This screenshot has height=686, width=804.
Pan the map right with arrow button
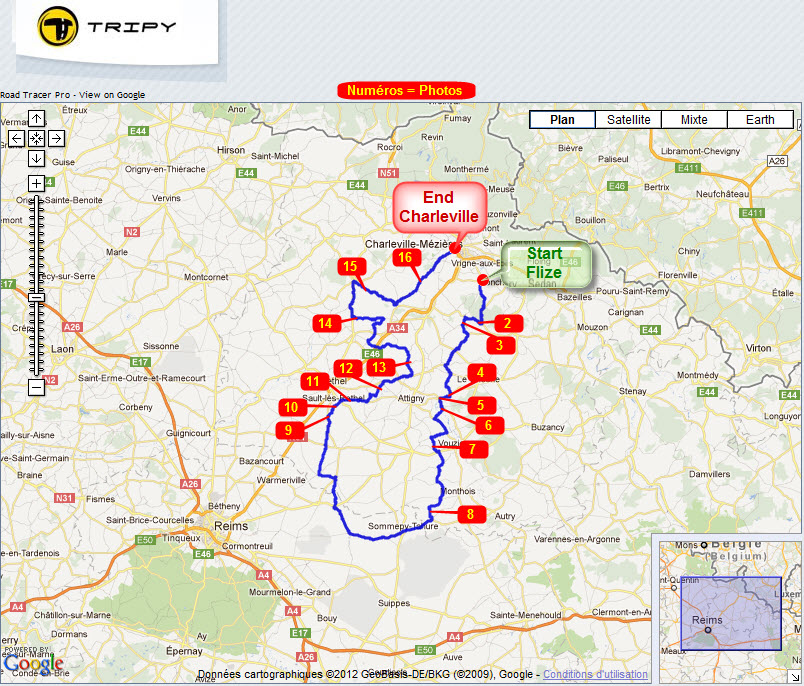(56, 138)
